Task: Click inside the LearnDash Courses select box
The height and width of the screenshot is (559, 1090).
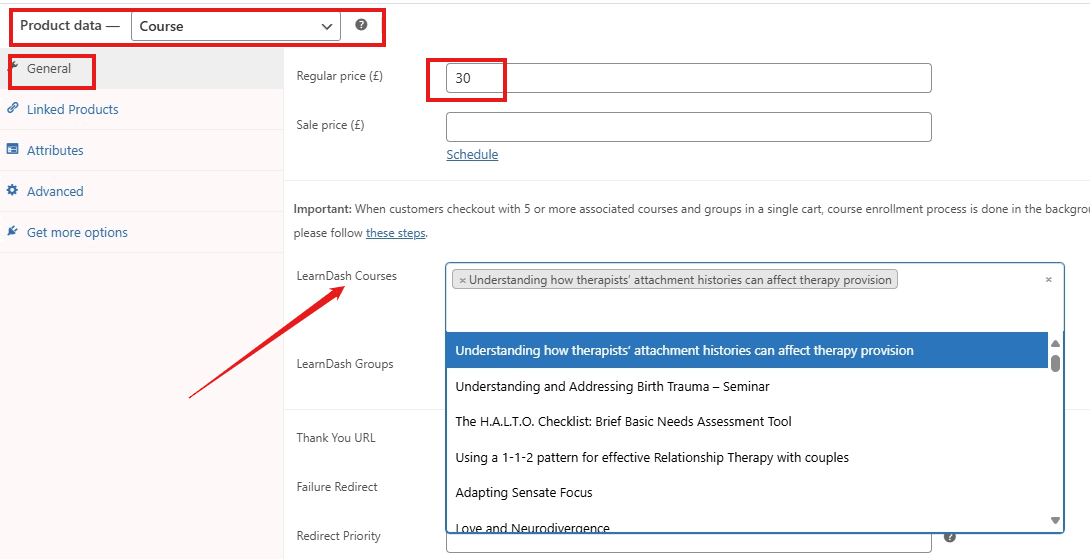Action: coord(755,298)
